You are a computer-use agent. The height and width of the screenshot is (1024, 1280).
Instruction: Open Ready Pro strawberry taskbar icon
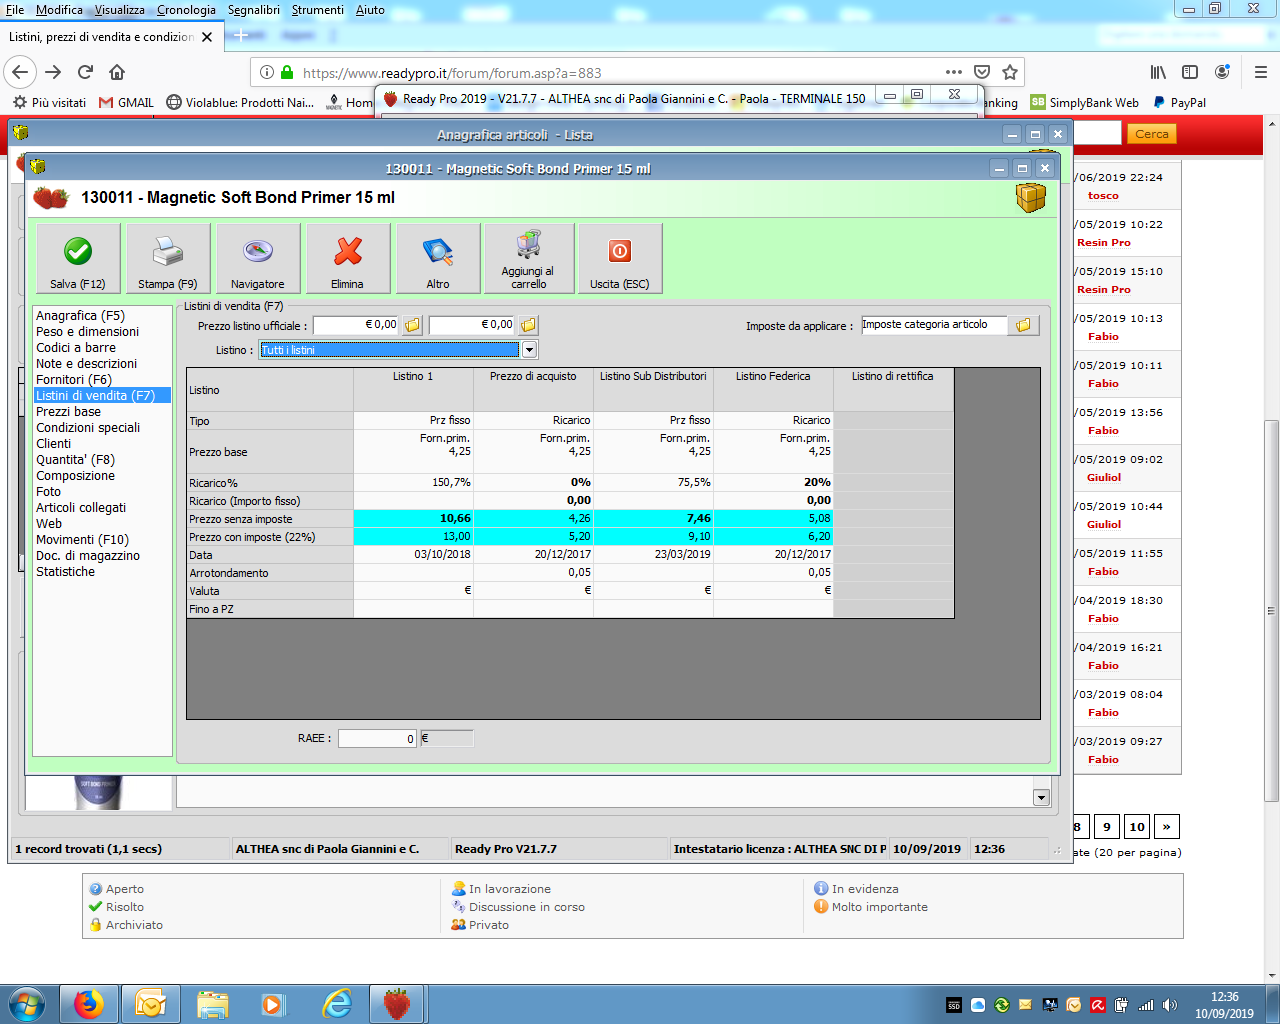tap(398, 1004)
